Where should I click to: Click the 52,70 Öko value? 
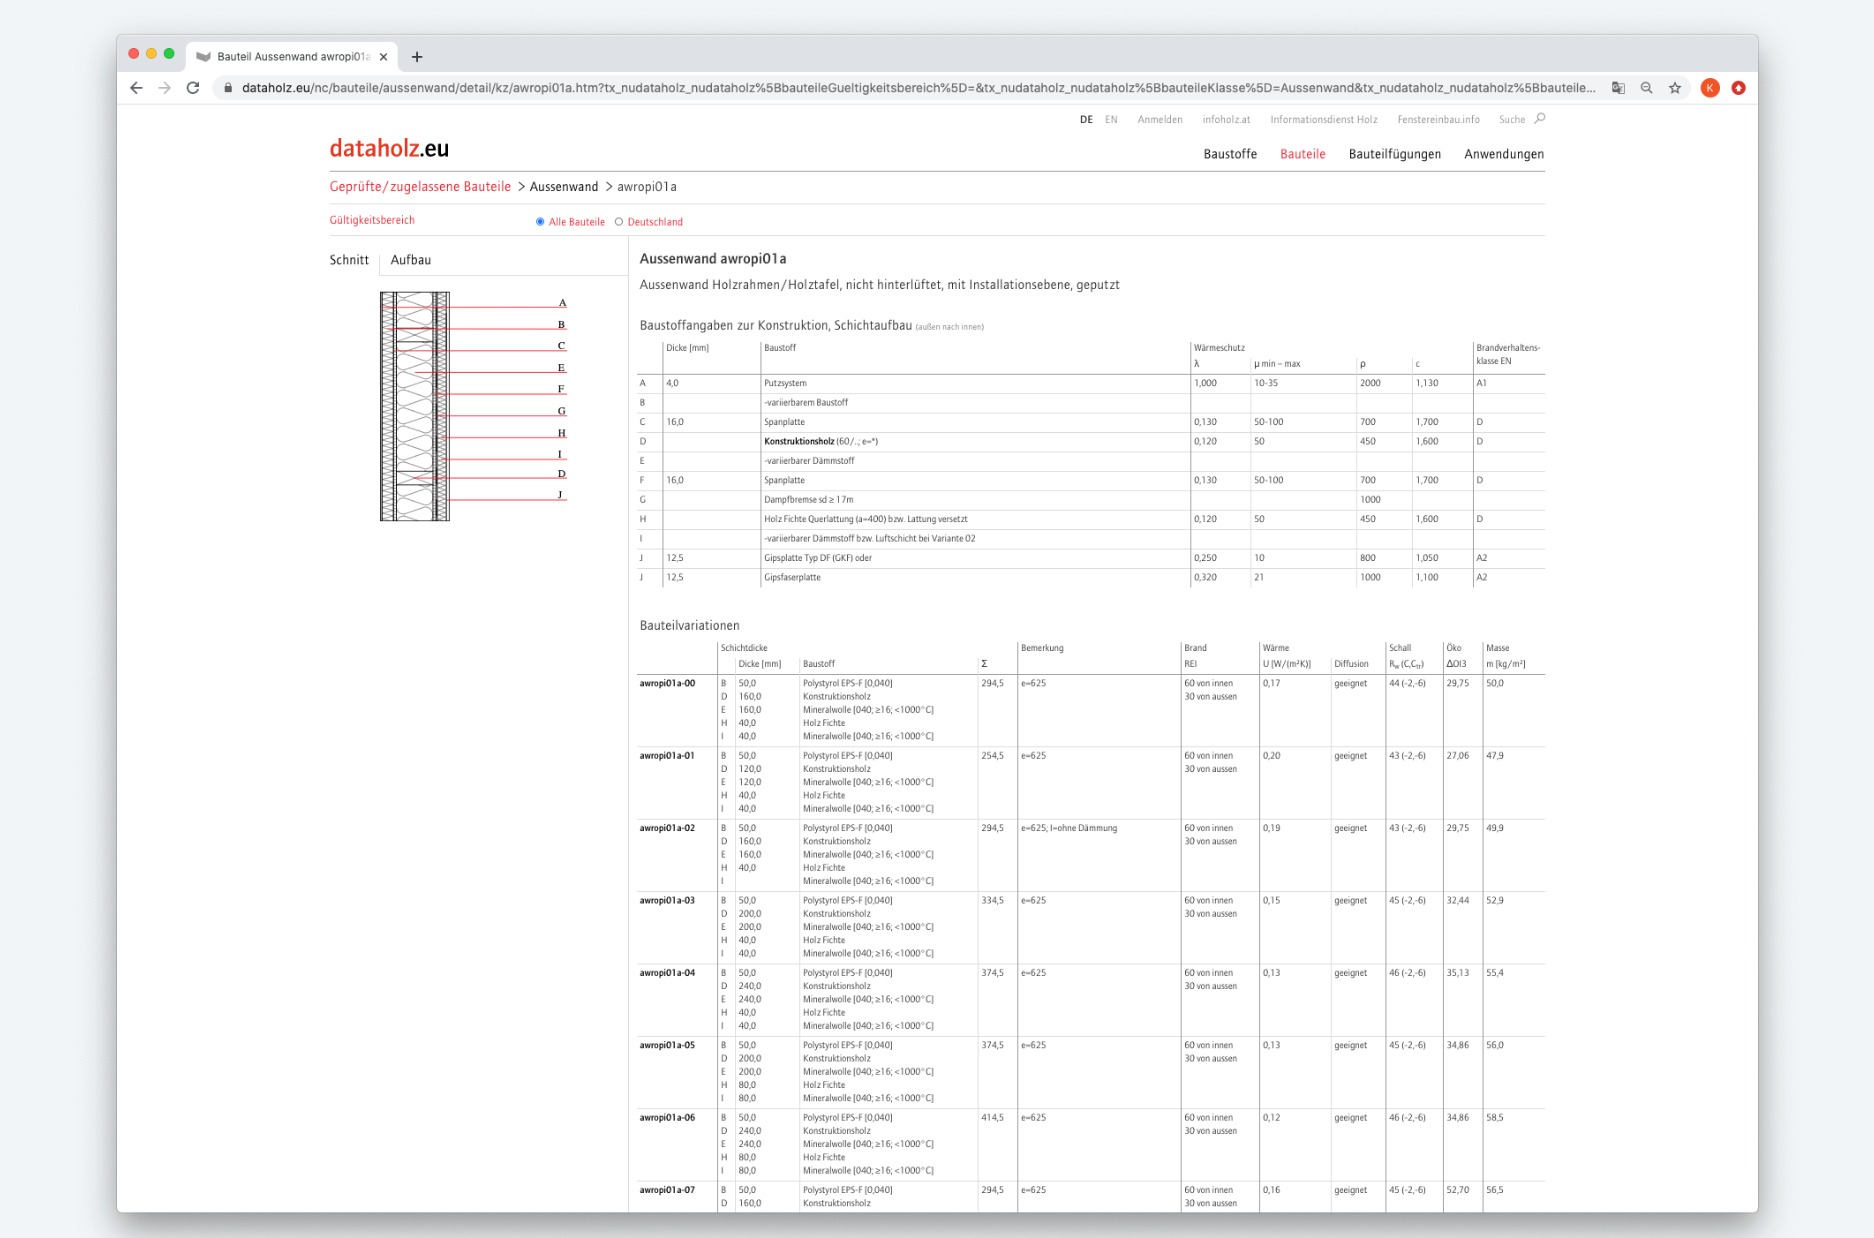point(1458,1190)
